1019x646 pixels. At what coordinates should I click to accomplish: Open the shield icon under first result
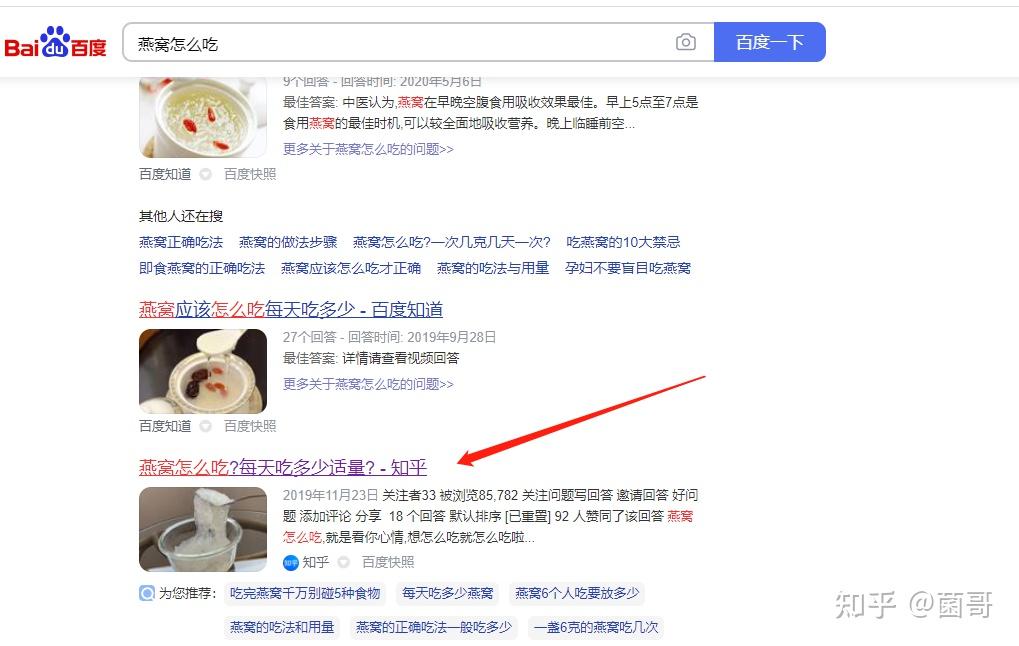(x=205, y=174)
